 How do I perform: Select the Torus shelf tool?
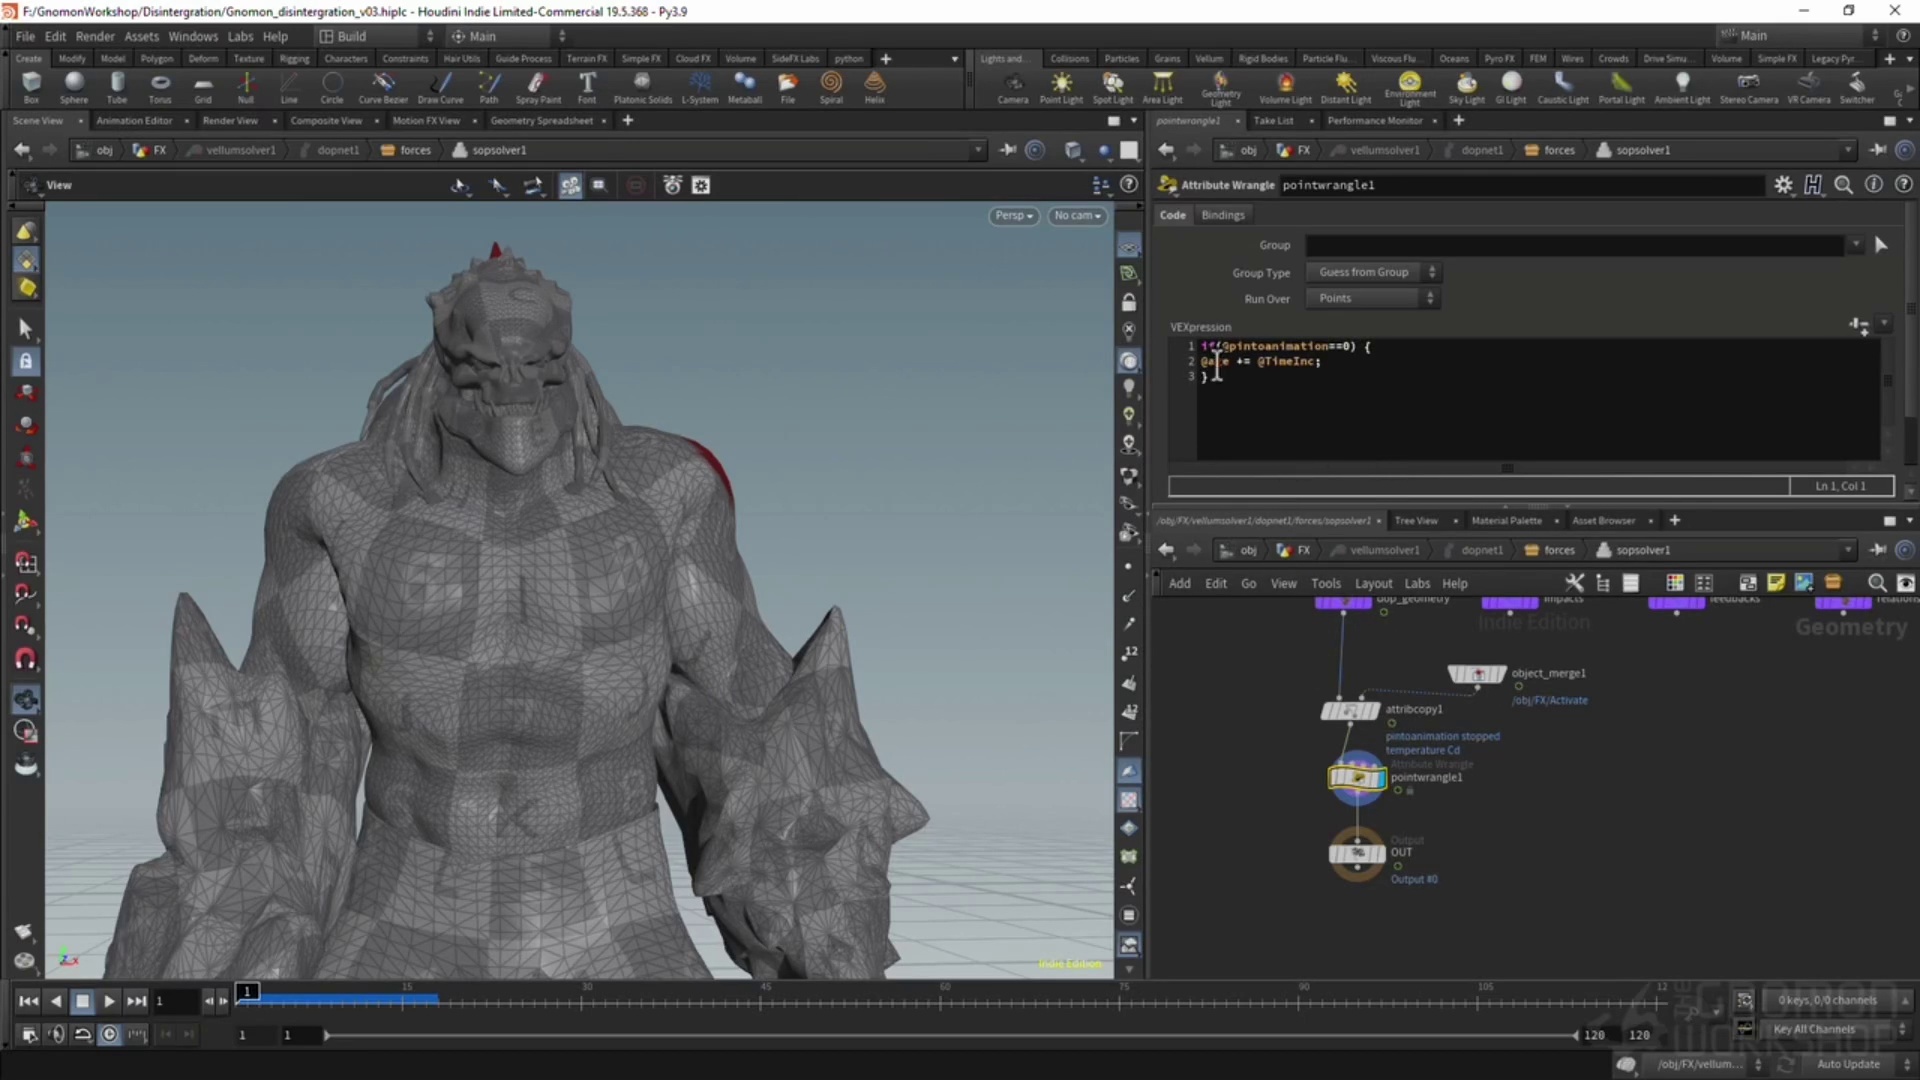tap(160, 87)
